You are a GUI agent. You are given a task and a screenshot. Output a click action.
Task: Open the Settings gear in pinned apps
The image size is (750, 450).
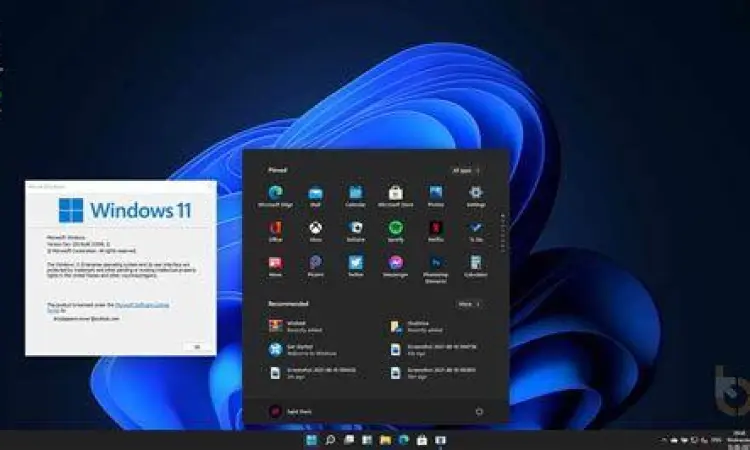(476, 193)
